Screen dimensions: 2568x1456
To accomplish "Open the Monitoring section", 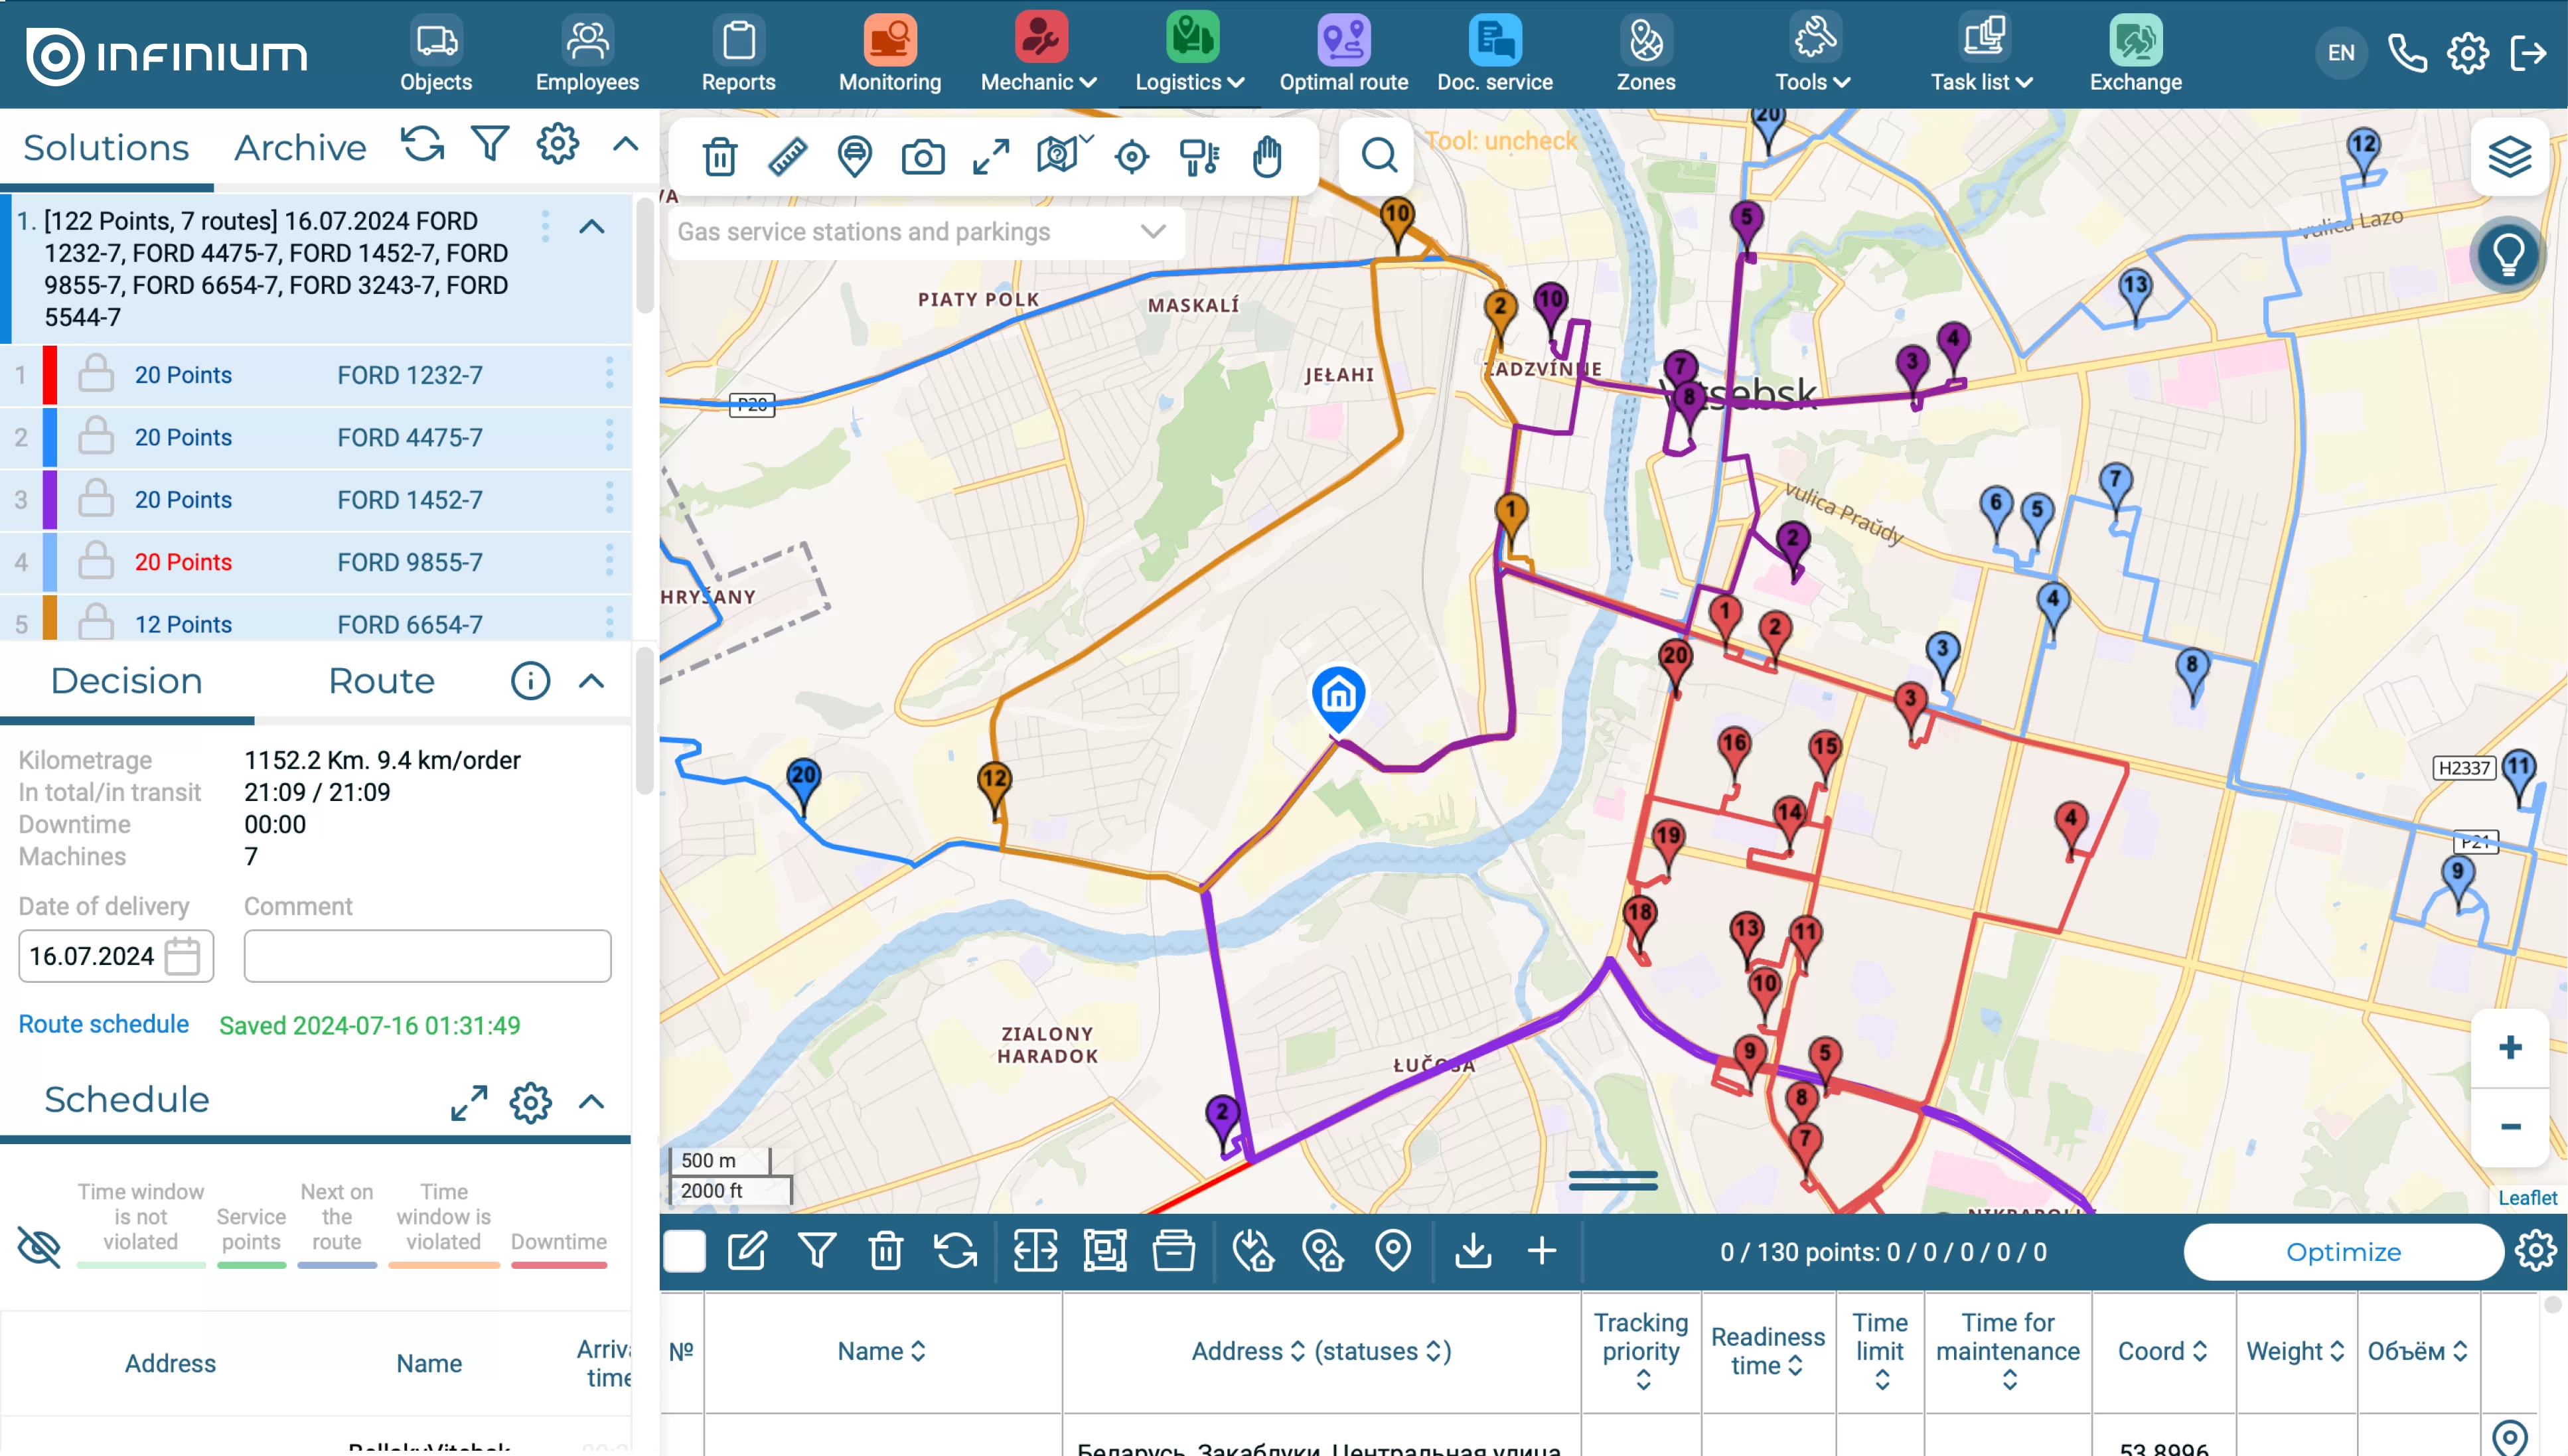I will pyautogui.click(x=889, y=54).
